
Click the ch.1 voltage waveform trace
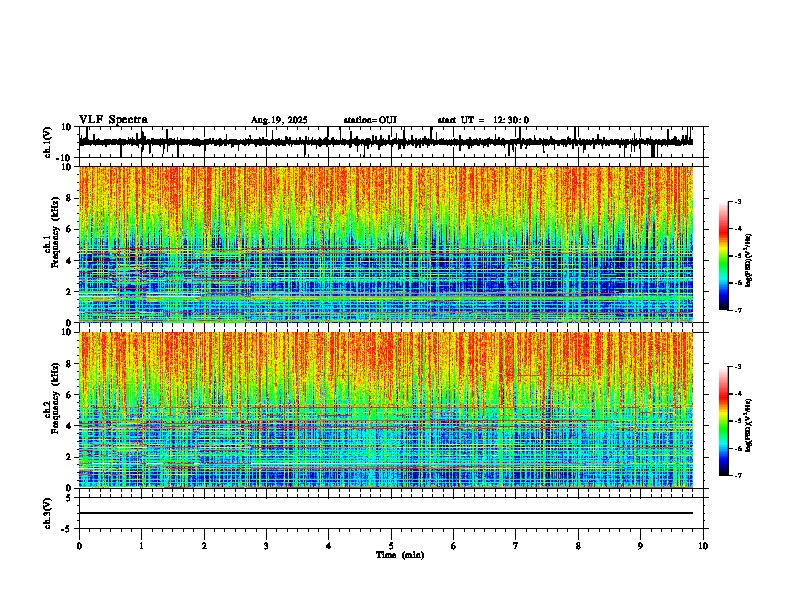pos(386,142)
